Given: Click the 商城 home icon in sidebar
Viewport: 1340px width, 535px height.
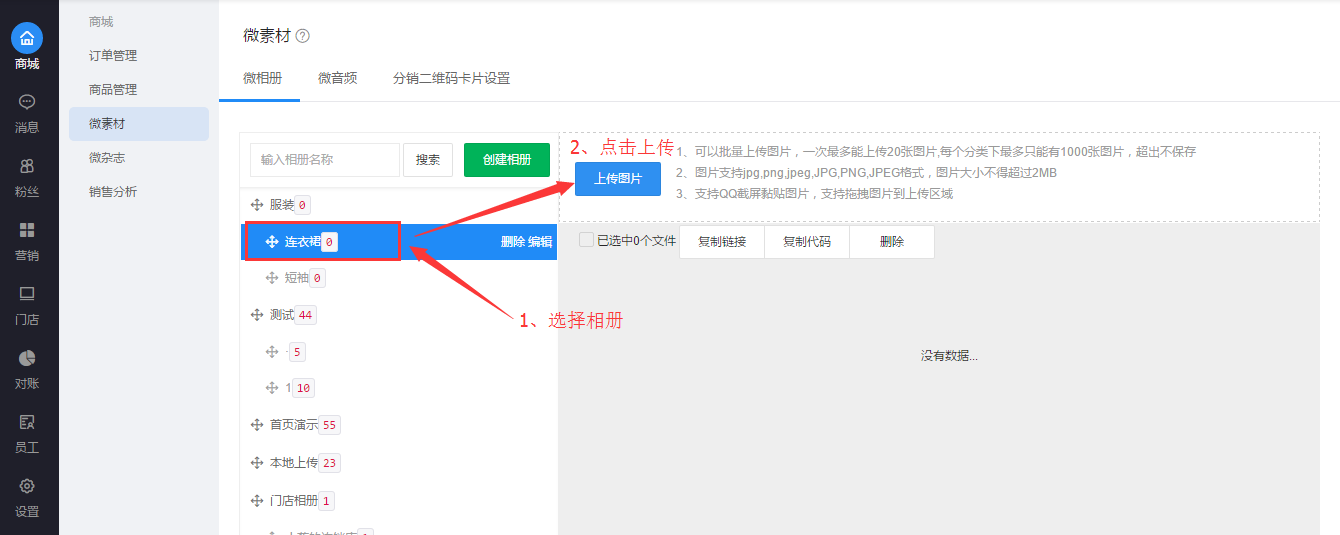Looking at the screenshot, I should coord(27,39).
